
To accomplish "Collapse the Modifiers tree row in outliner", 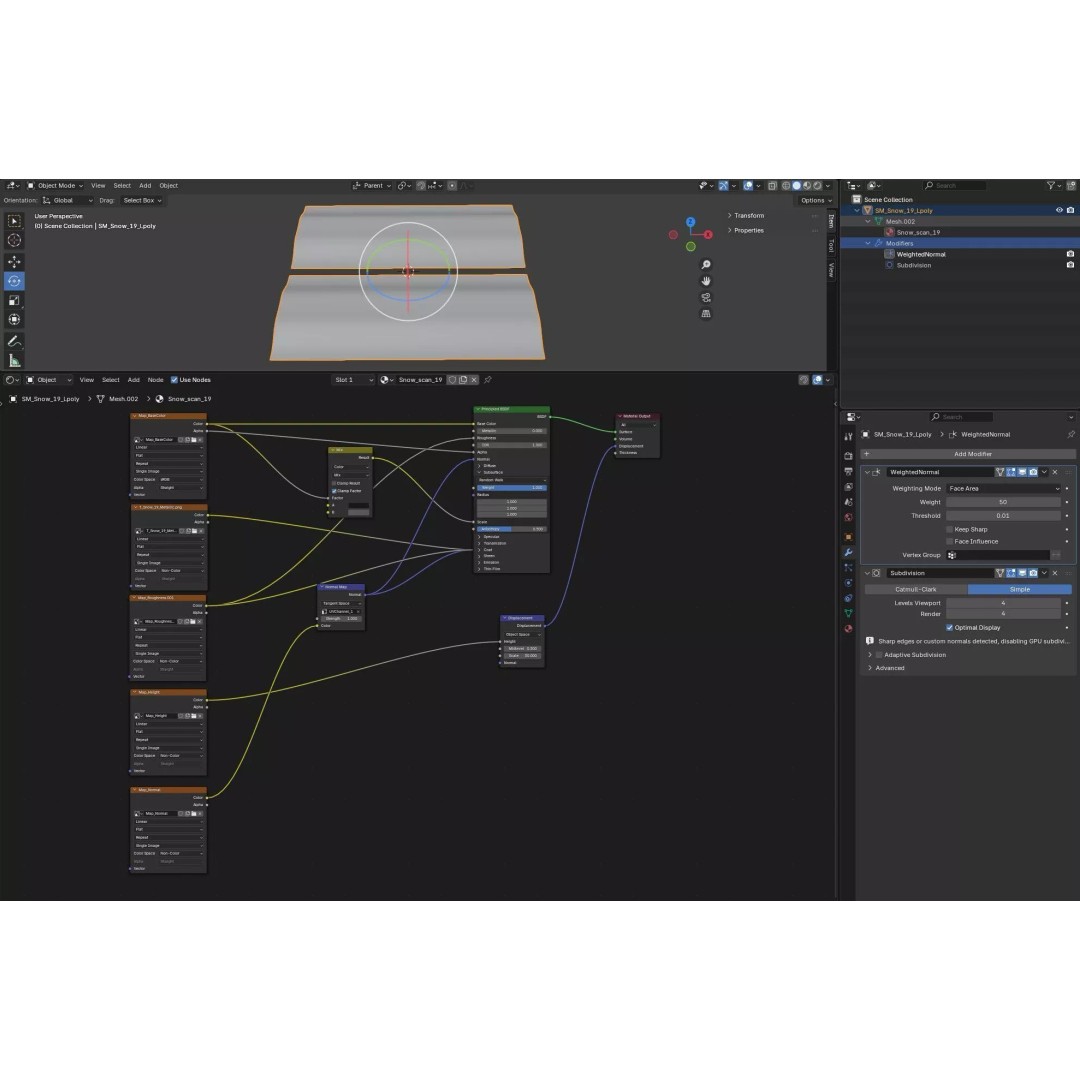I will pyautogui.click(x=868, y=243).
